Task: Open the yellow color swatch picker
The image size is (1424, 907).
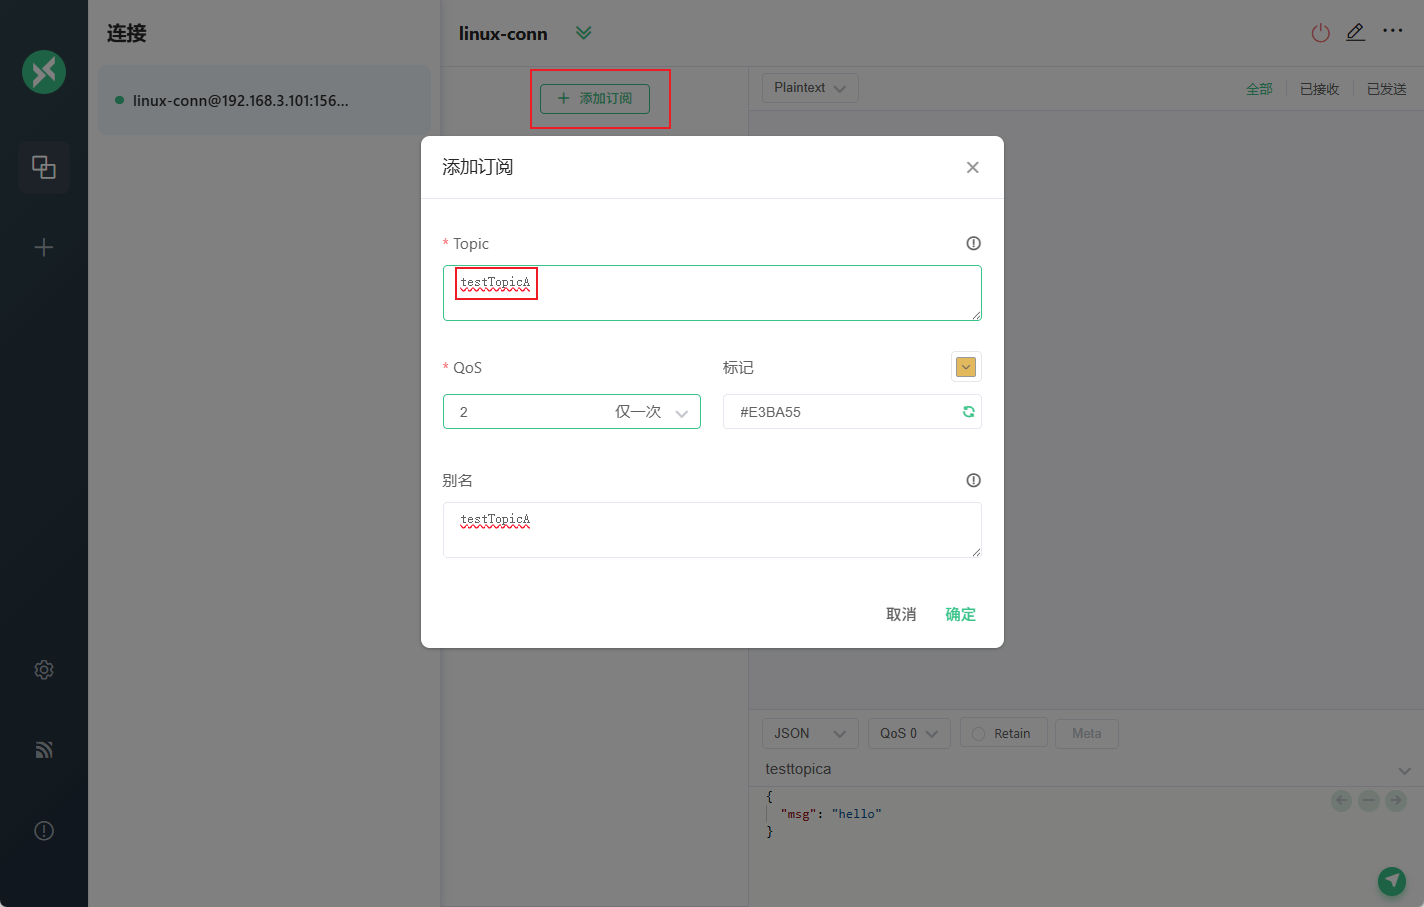Action: click(x=965, y=367)
